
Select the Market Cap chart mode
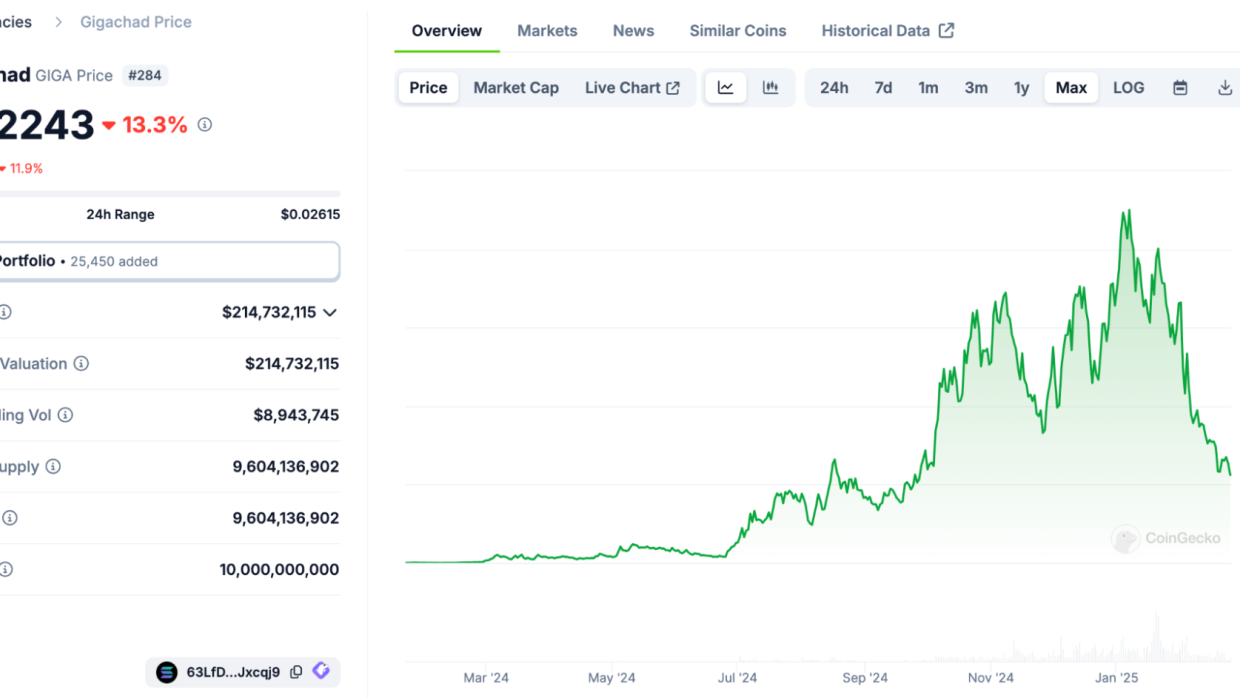point(516,88)
